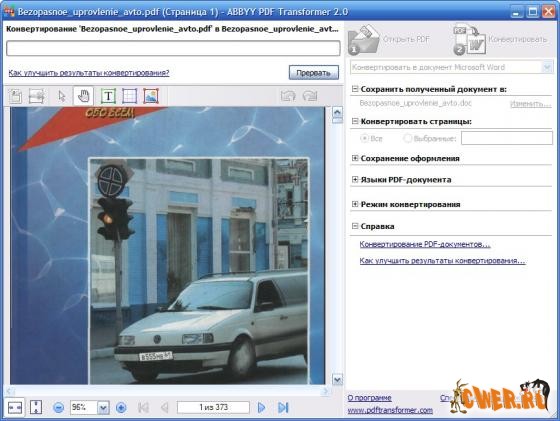Open the zoom percentage dropdown
The width and height of the screenshot is (560, 421).
[103, 408]
